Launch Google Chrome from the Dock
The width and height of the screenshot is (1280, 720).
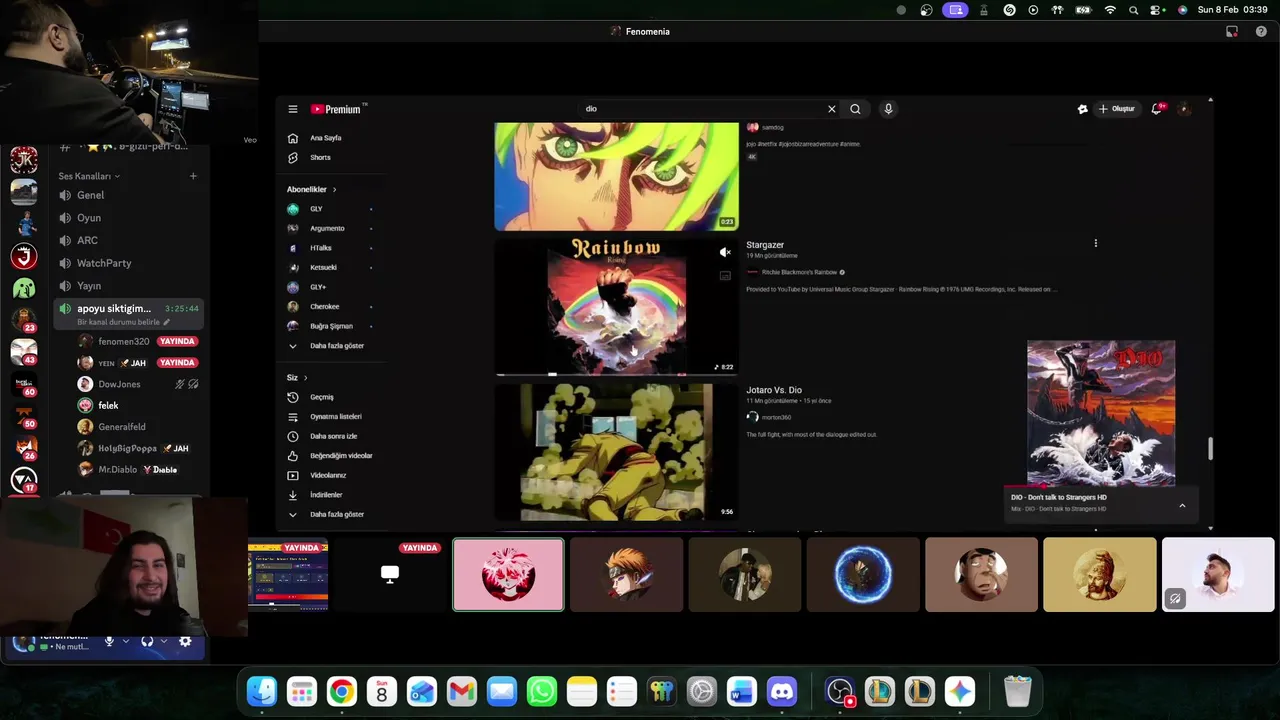point(342,691)
